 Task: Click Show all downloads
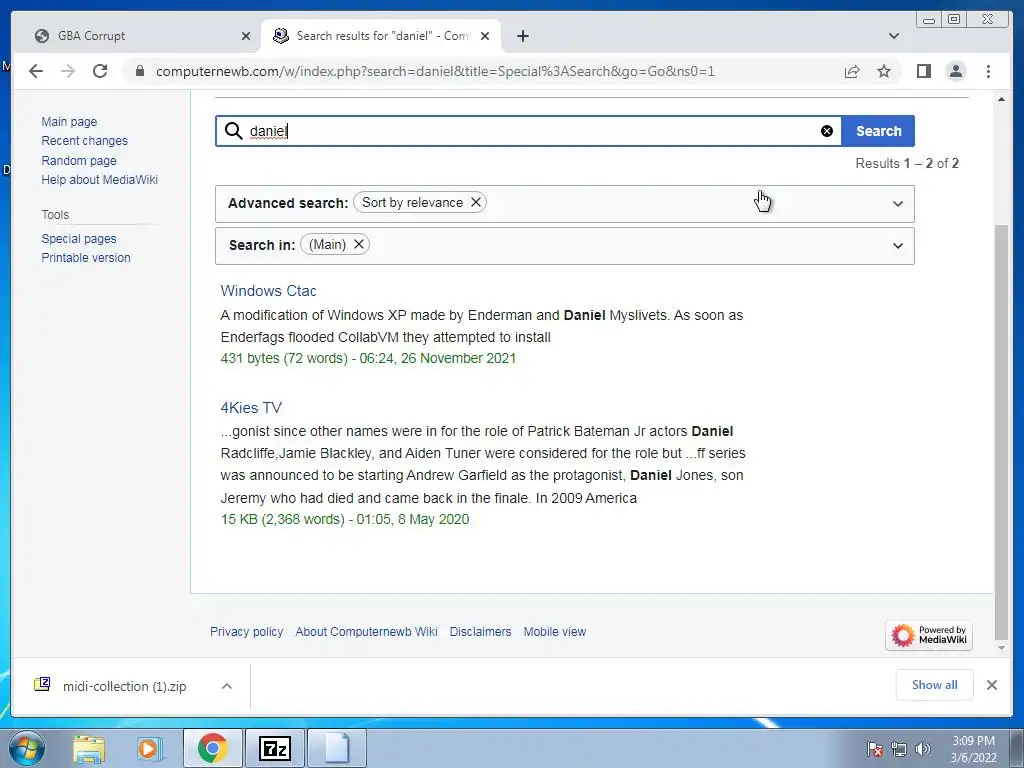pos(934,685)
